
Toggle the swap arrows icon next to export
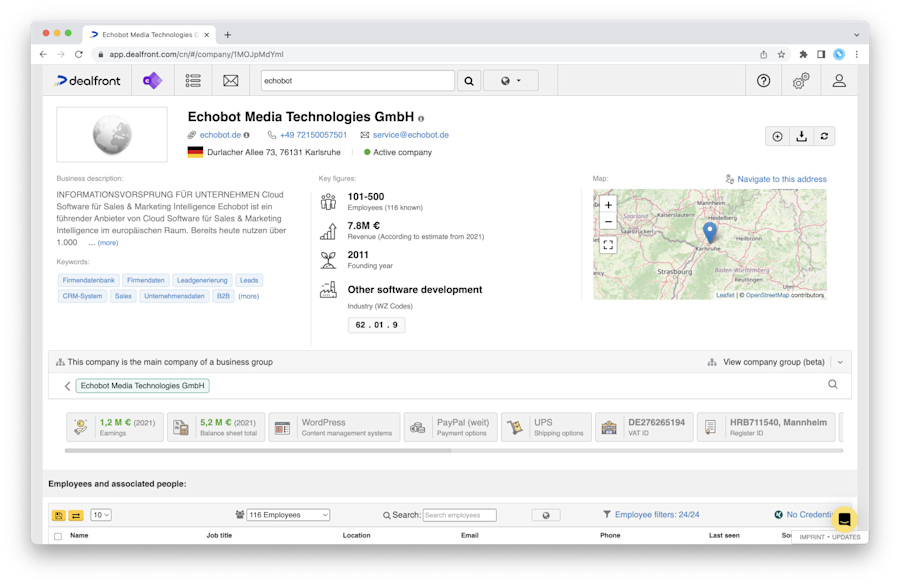76,513
